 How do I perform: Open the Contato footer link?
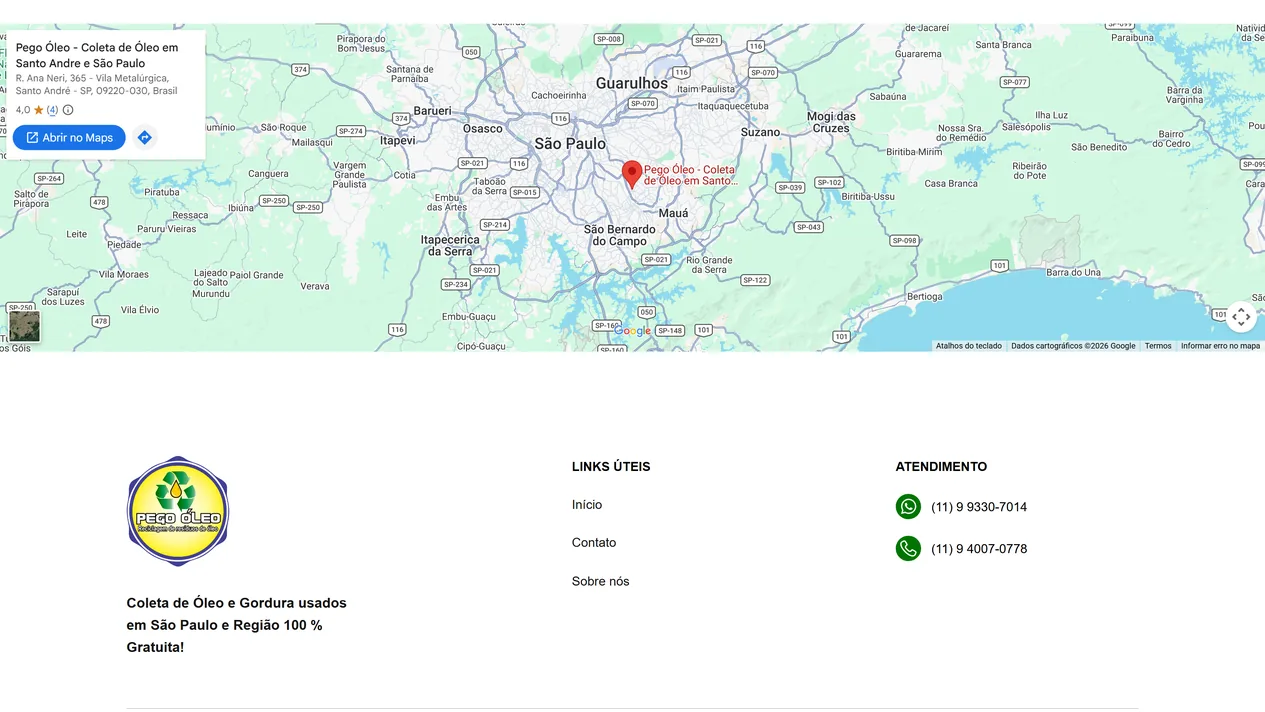[x=594, y=543]
